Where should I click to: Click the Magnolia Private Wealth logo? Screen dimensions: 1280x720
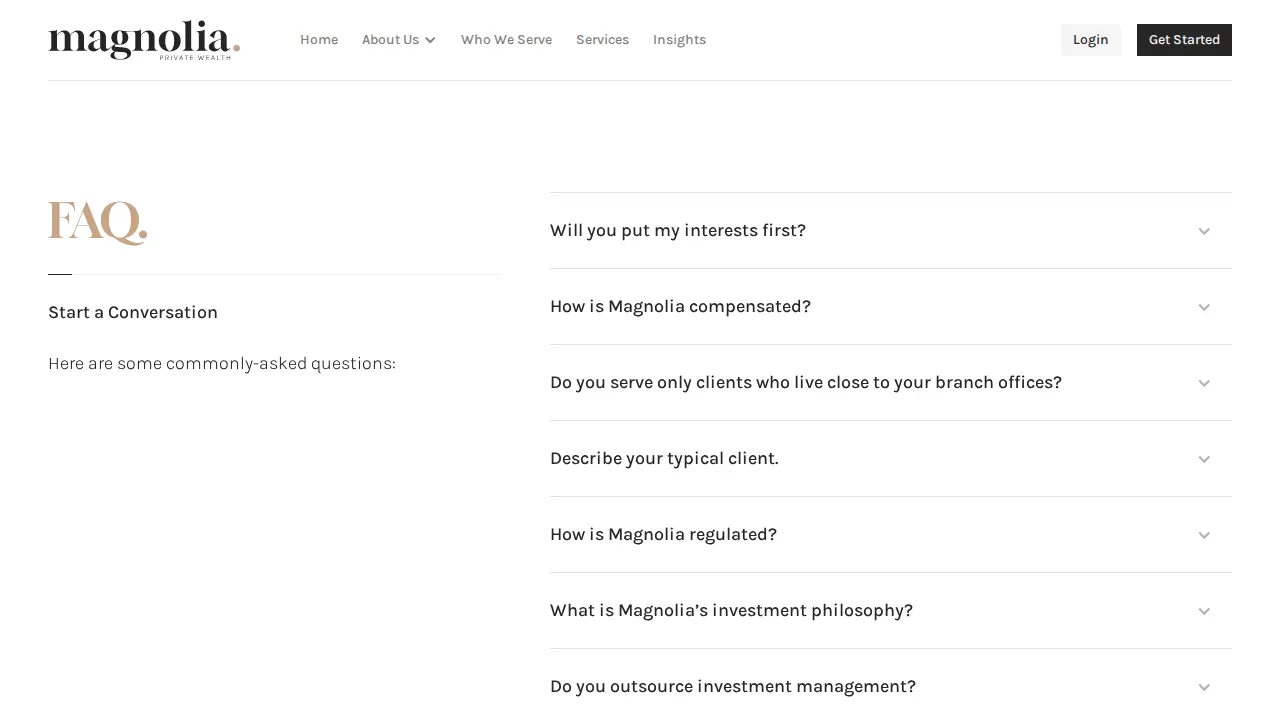144,40
